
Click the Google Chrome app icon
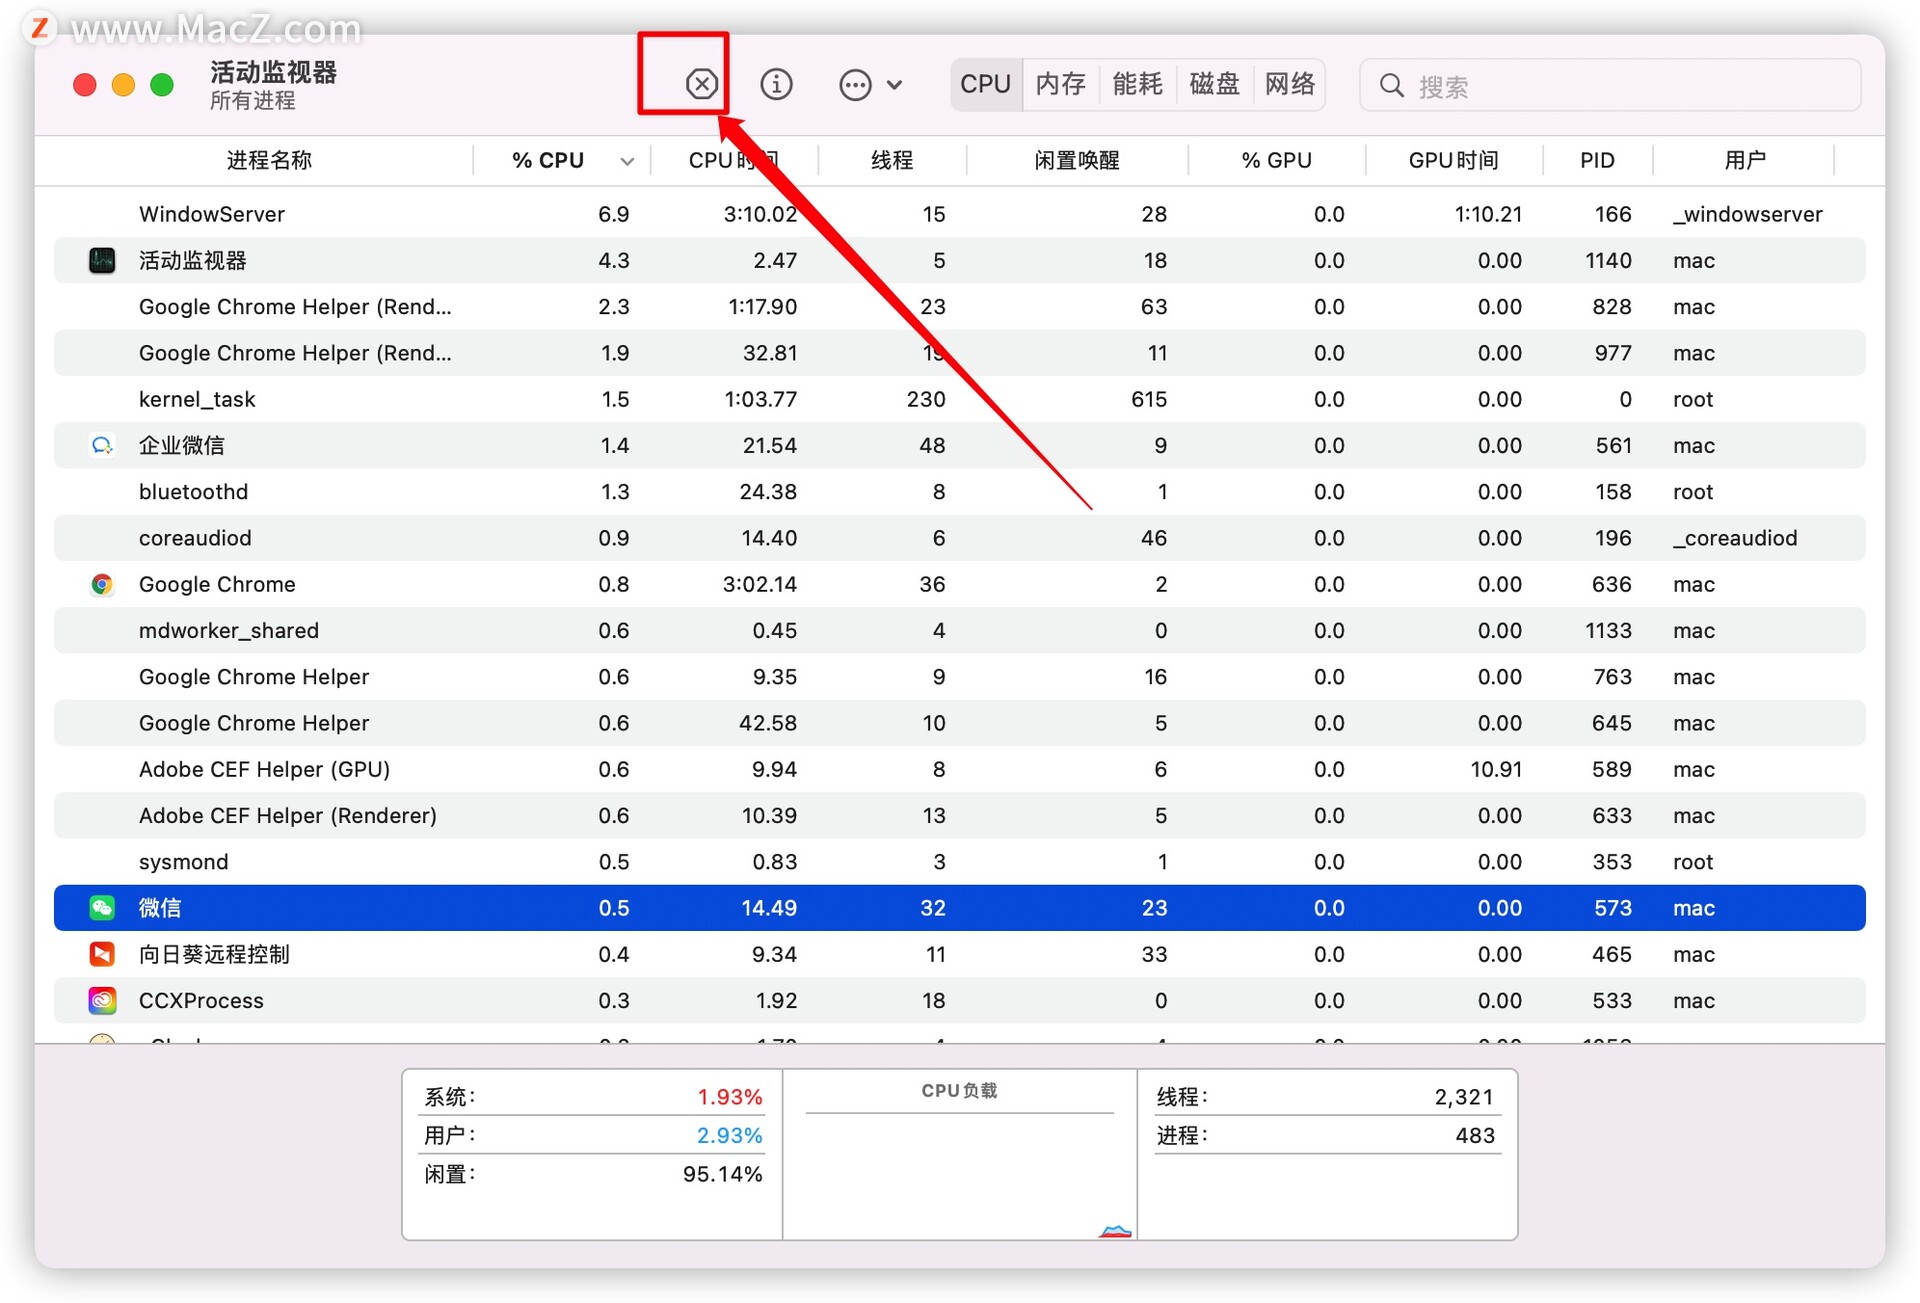point(102,584)
